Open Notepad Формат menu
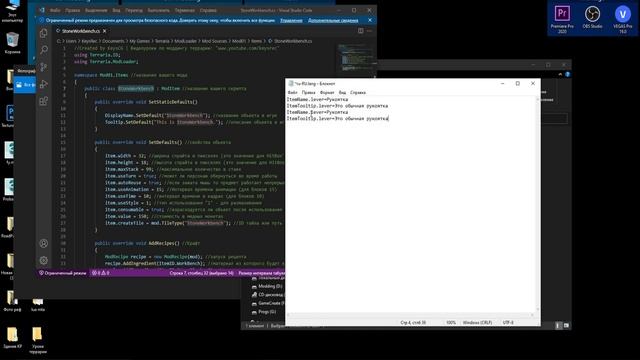 [327, 93]
